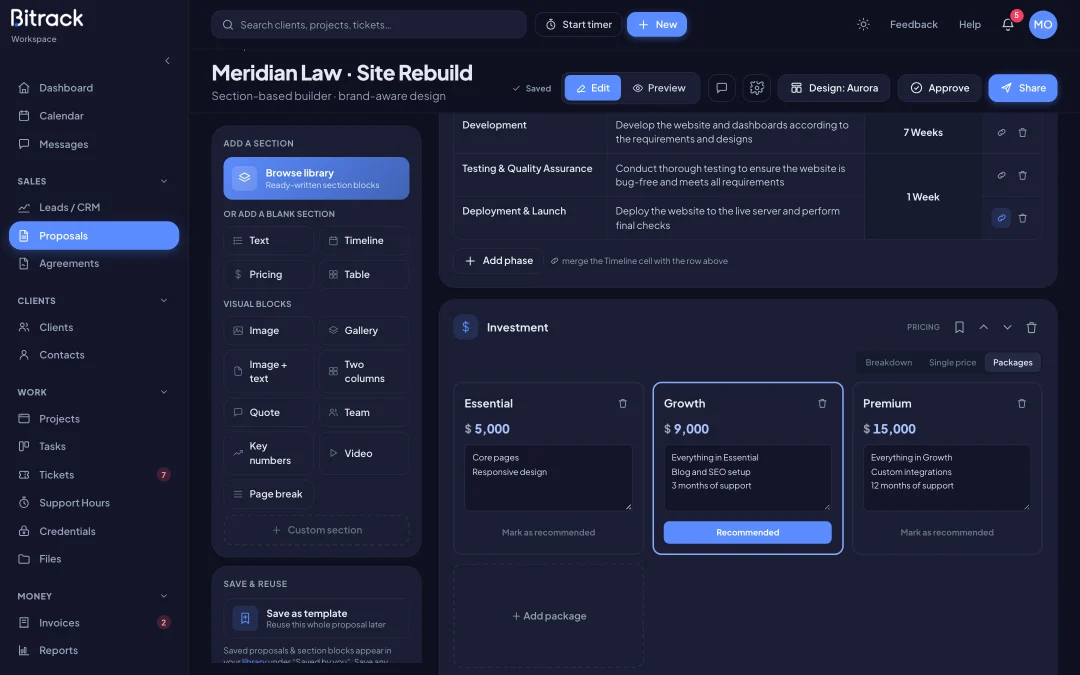Viewport: 1080px width, 675px height.
Task: Click the Share button
Action: pyautogui.click(x=1023, y=88)
